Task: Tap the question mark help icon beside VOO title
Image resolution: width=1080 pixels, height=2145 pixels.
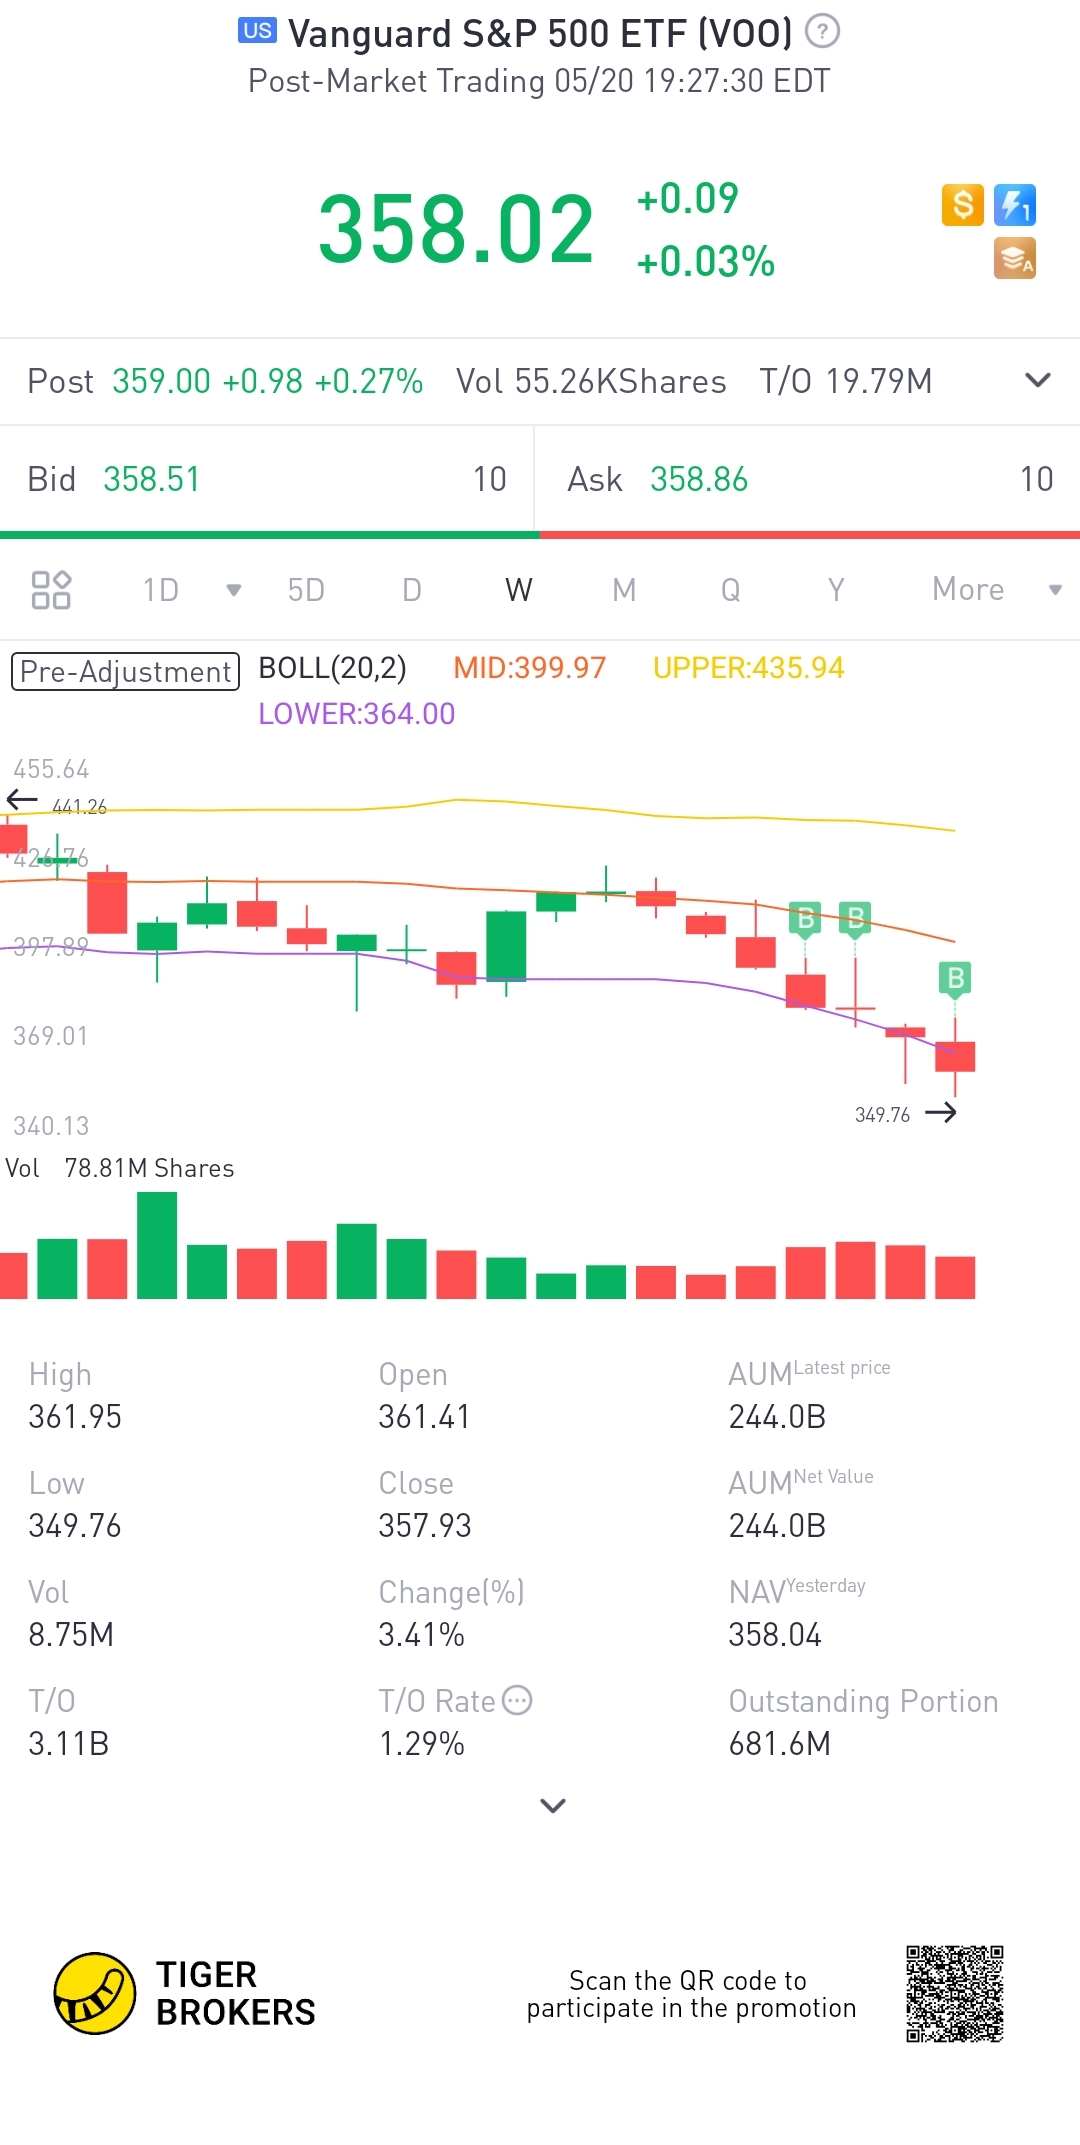Action: tap(822, 32)
